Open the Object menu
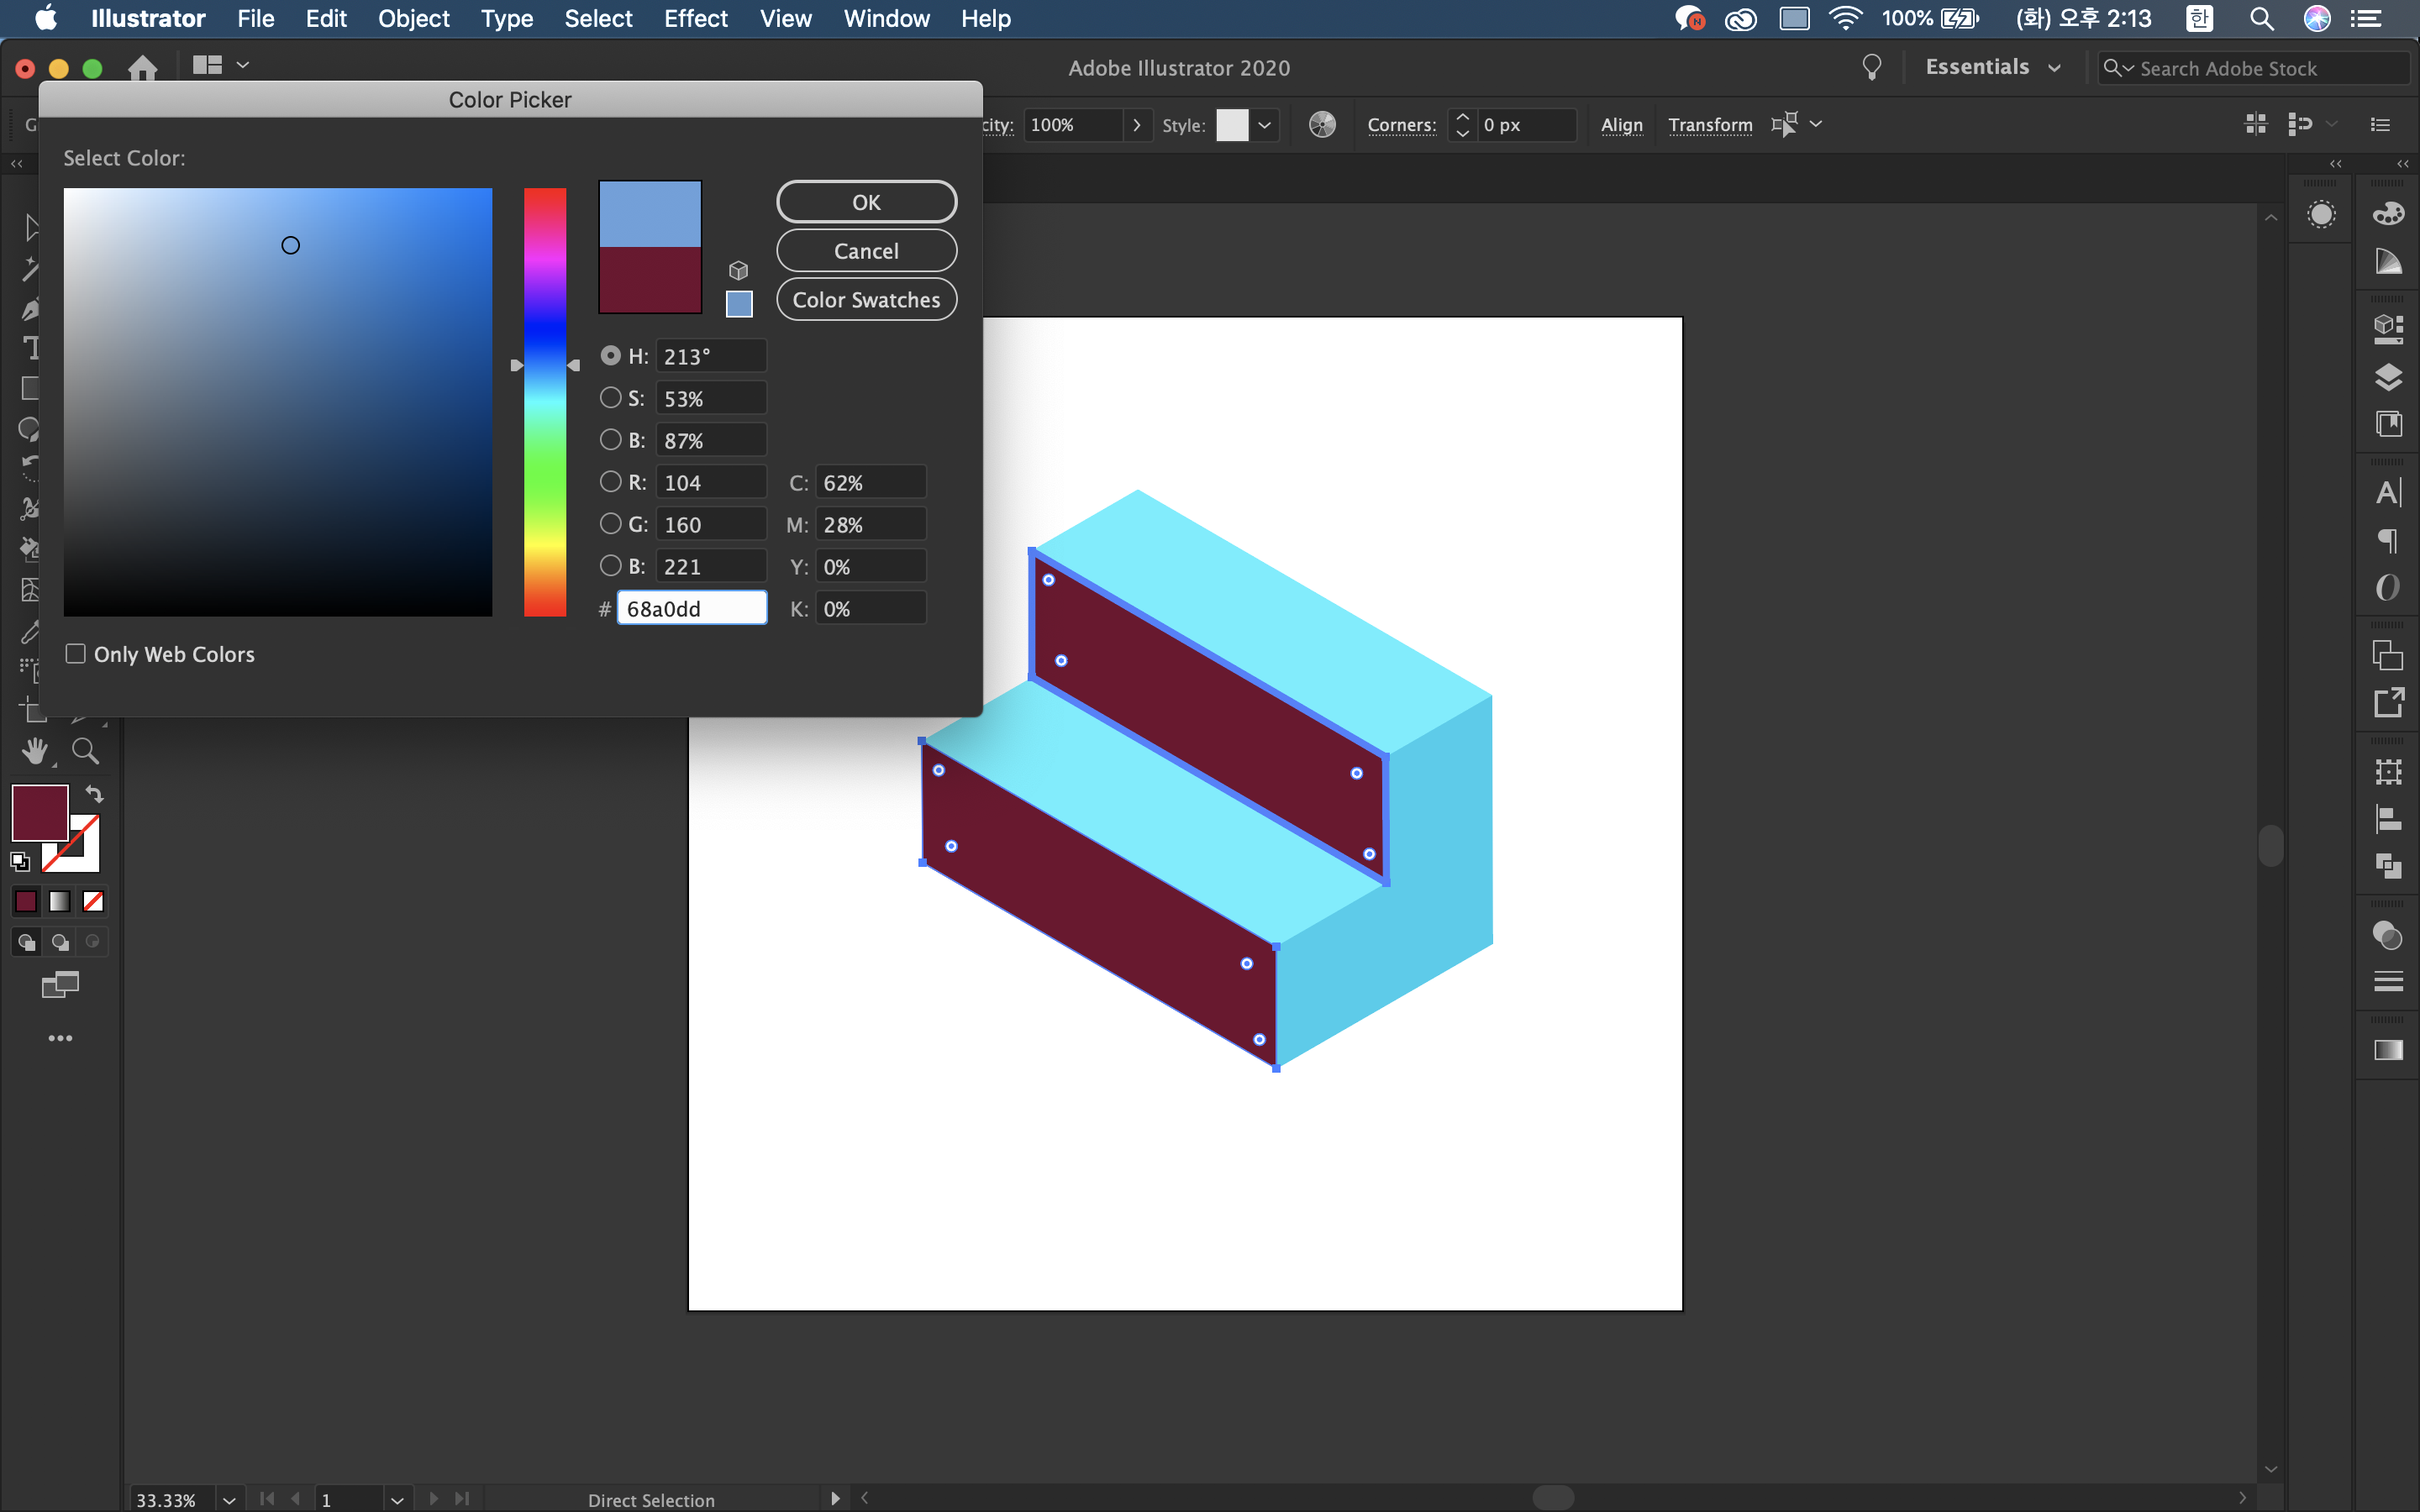Screen dimensions: 2420x1512 click(x=413, y=18)
